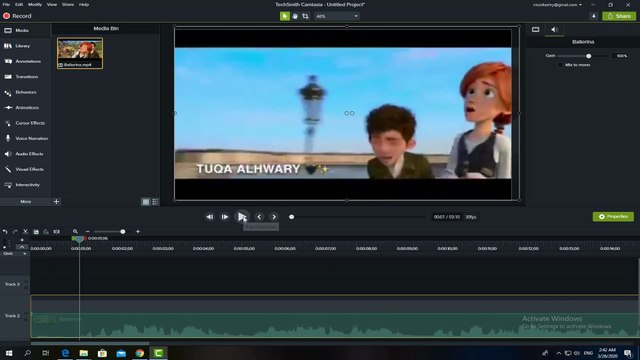
Task: Click the Redo icon on timeline toolbar
Action: click(15, 232)
